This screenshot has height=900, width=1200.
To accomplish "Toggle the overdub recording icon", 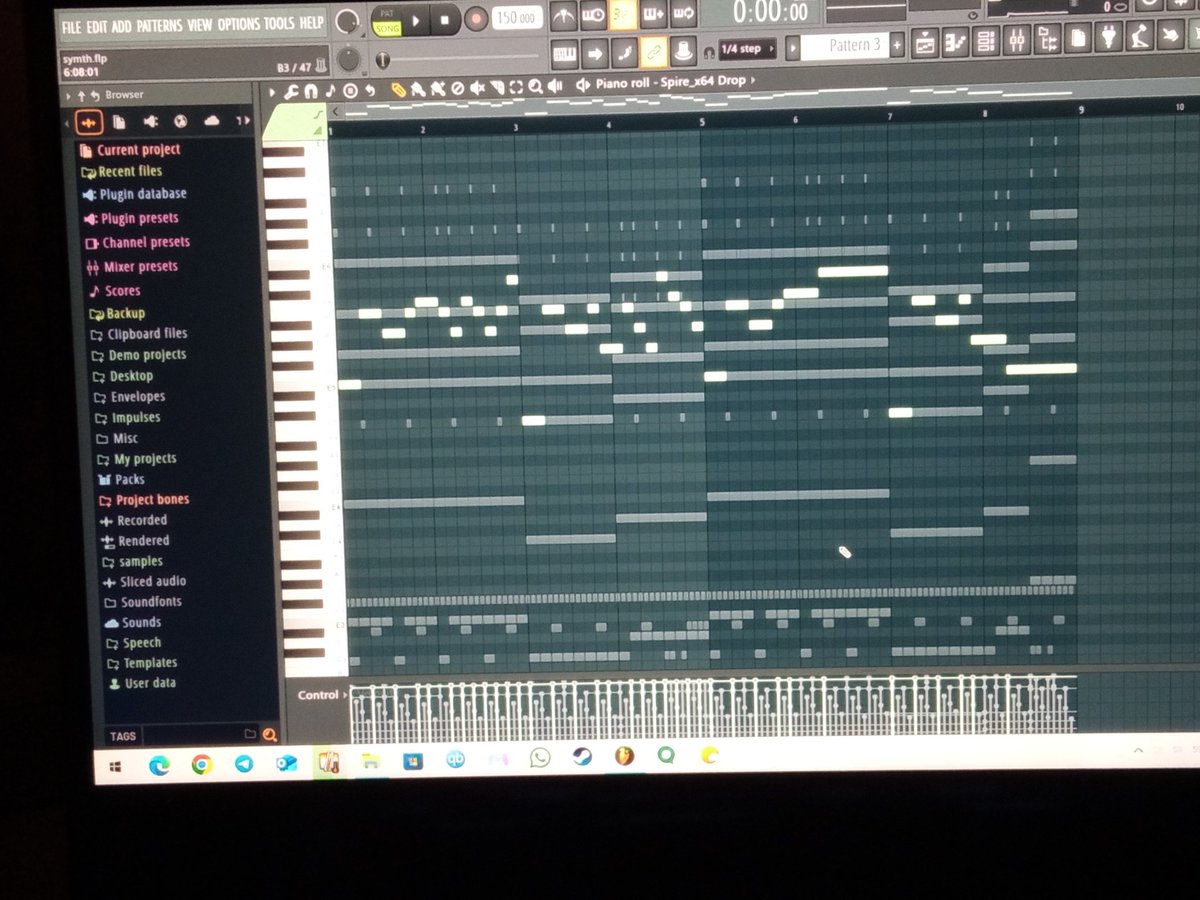I will coord(654,14).
